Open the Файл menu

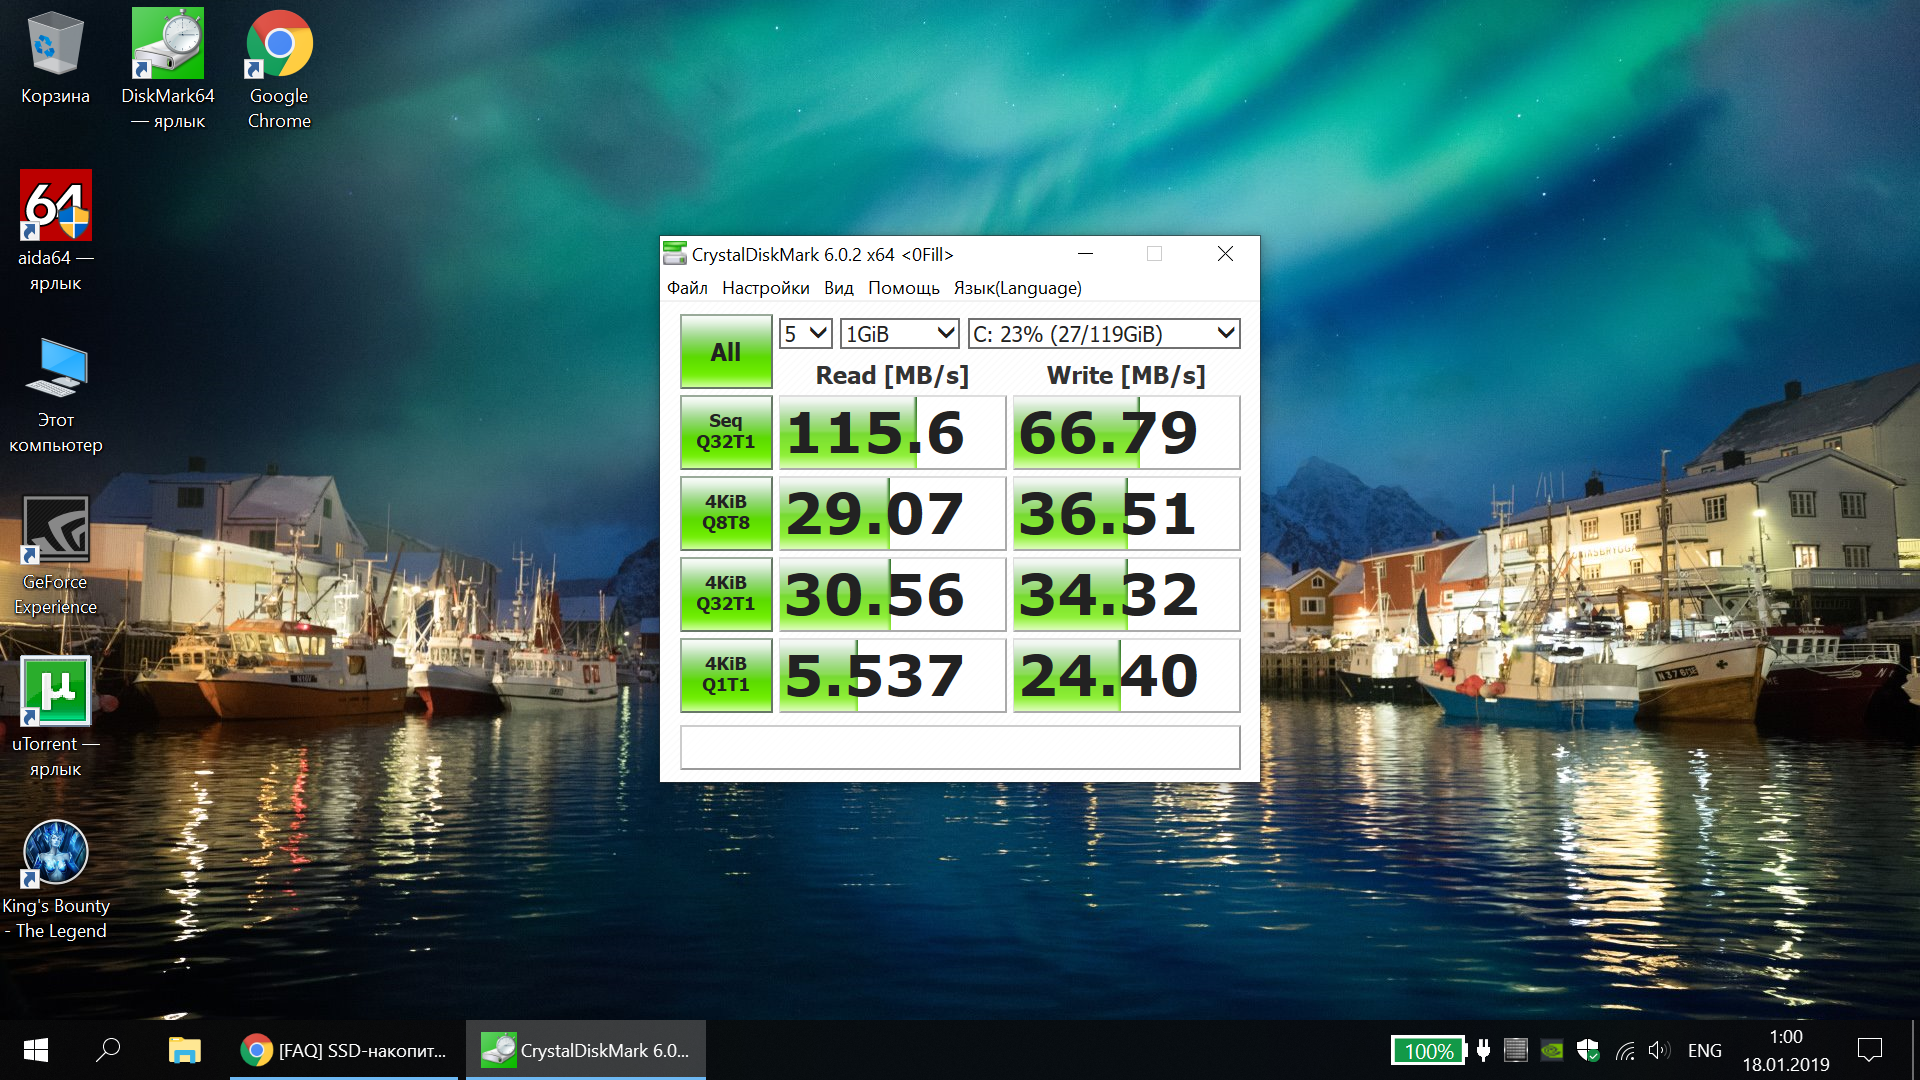(x=687, y=288)
